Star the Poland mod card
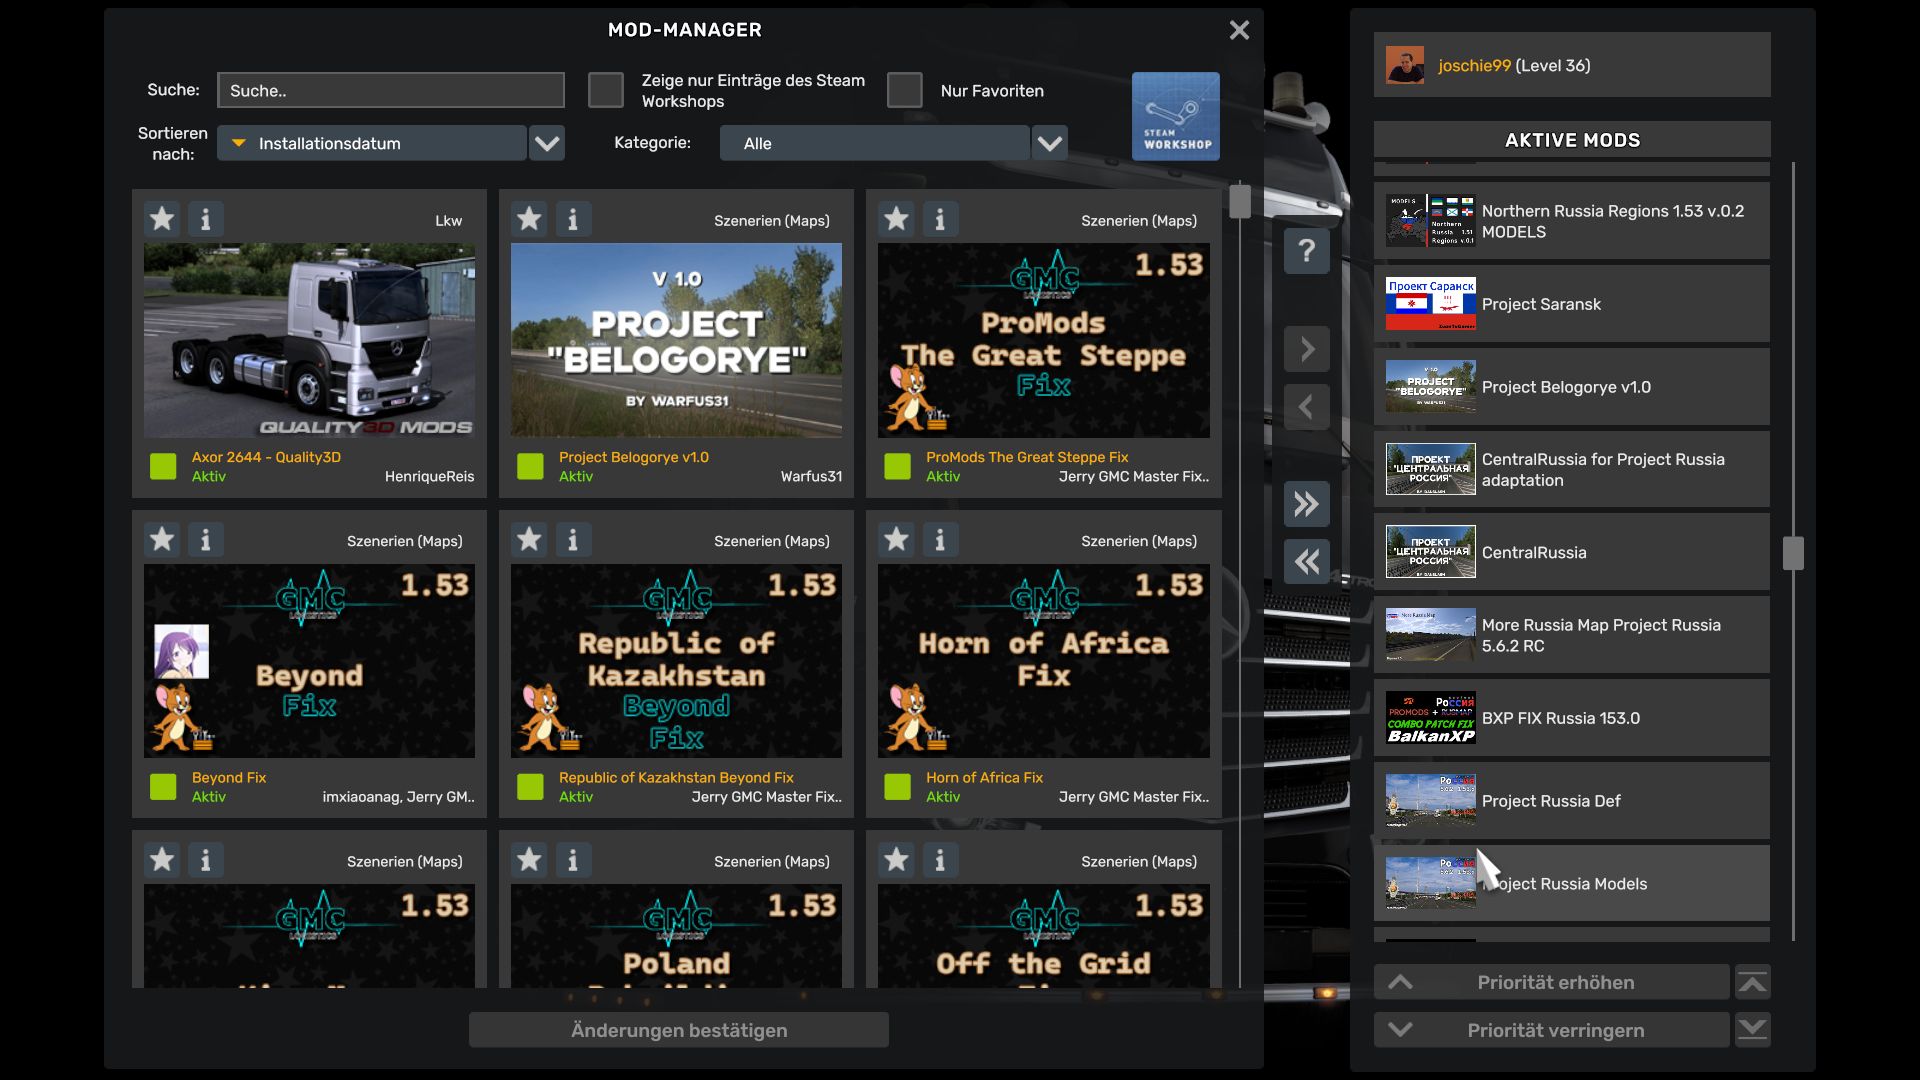This screenshot has width=1920, height=1080. click(529, 860)
